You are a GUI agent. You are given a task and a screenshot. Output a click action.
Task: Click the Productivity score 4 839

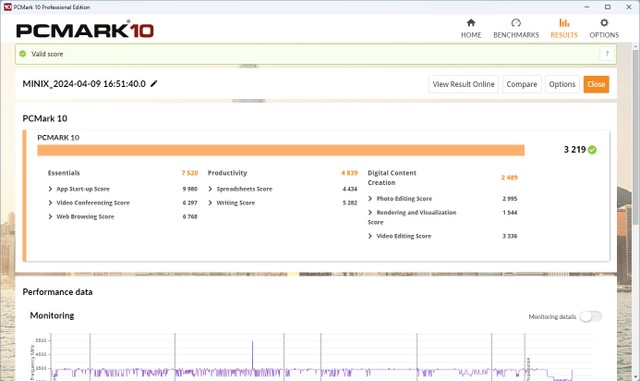click(349, 173)
